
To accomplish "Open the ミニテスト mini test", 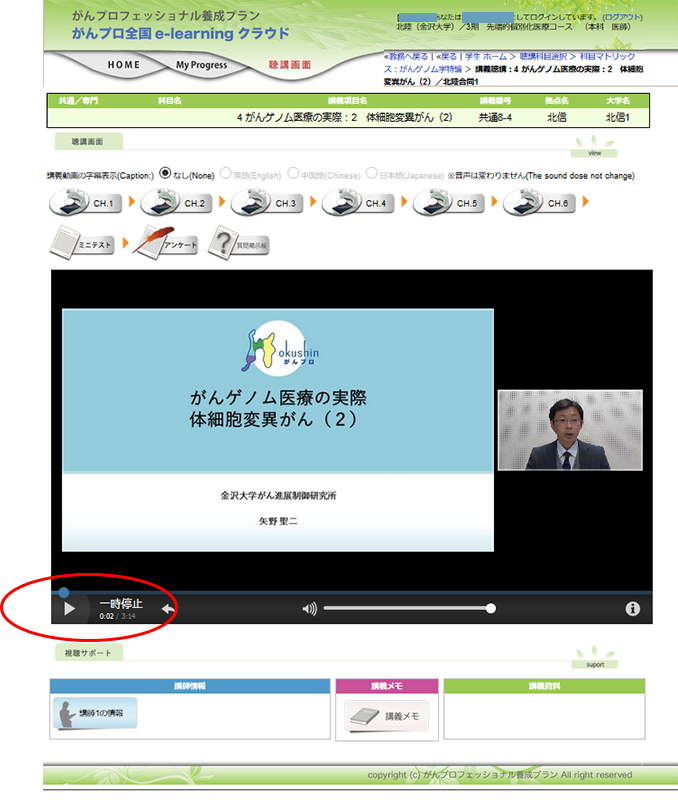I will point(83,244).
